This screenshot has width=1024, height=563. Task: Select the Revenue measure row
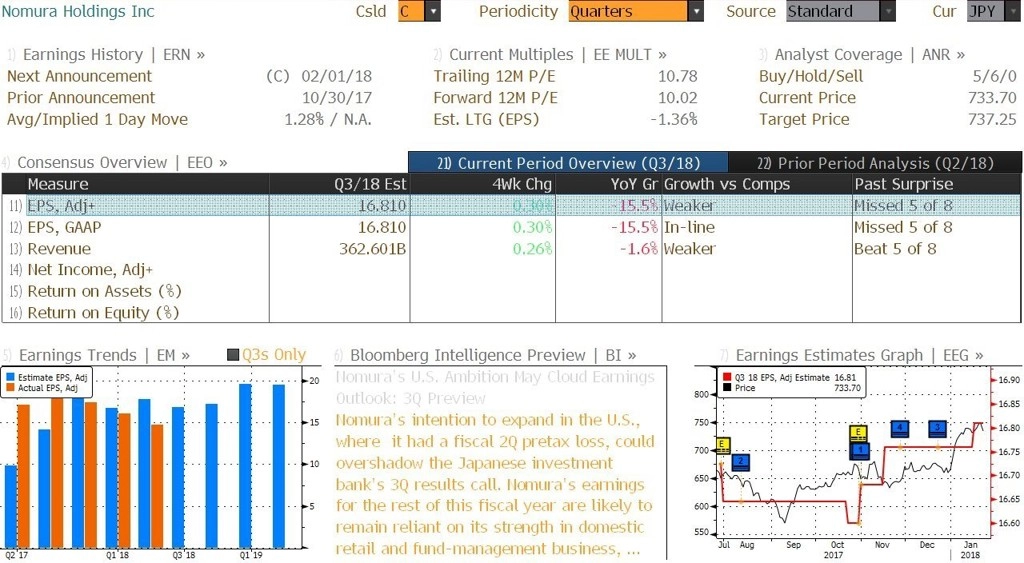click(x=511, y=249)
